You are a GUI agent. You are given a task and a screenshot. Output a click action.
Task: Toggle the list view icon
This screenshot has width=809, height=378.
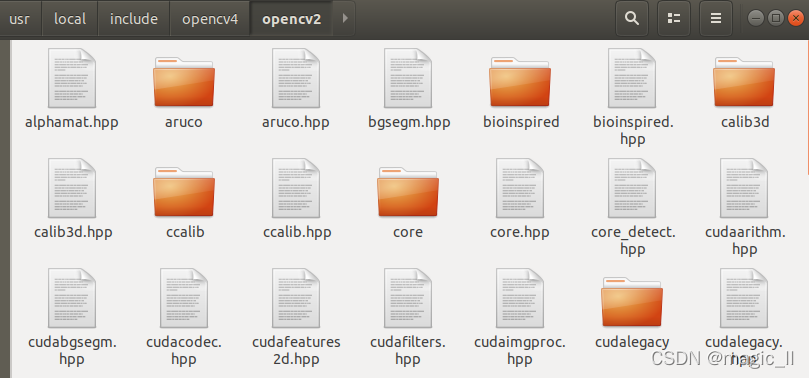point(673,19)
